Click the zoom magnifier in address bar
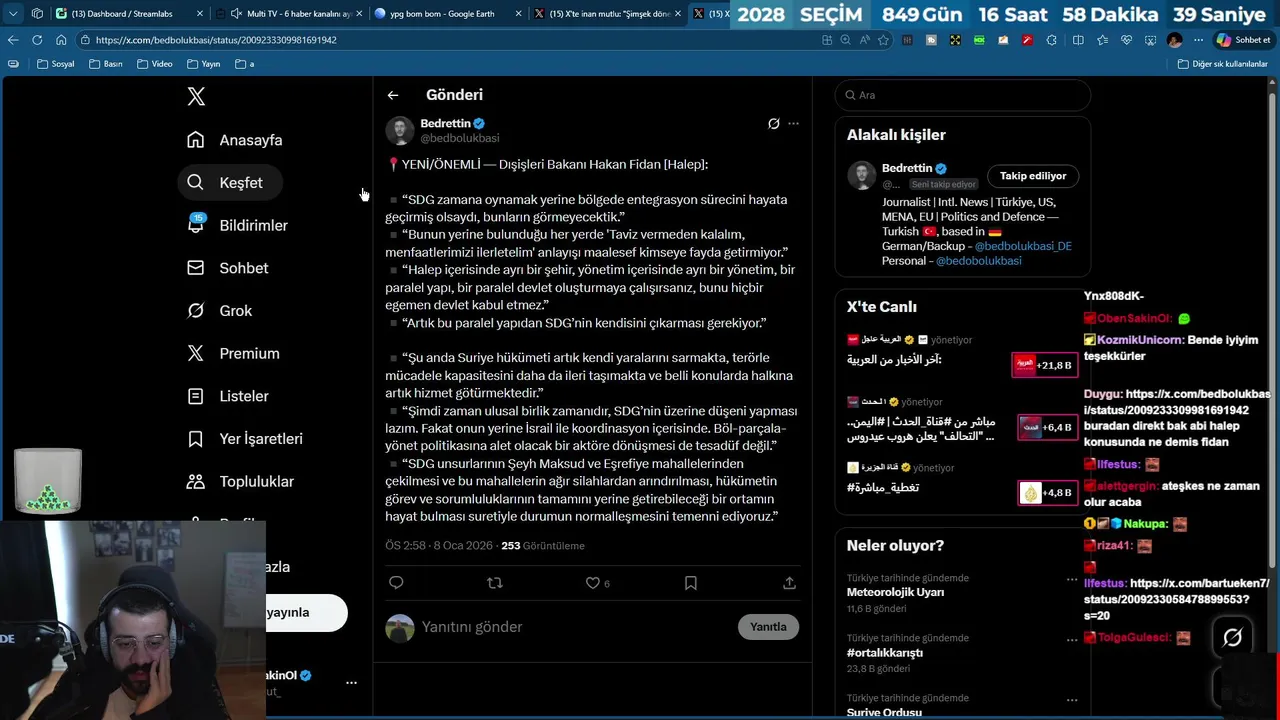Viewport: 1280px width, 720px height. pyautogui.click(x=846, y=40)
